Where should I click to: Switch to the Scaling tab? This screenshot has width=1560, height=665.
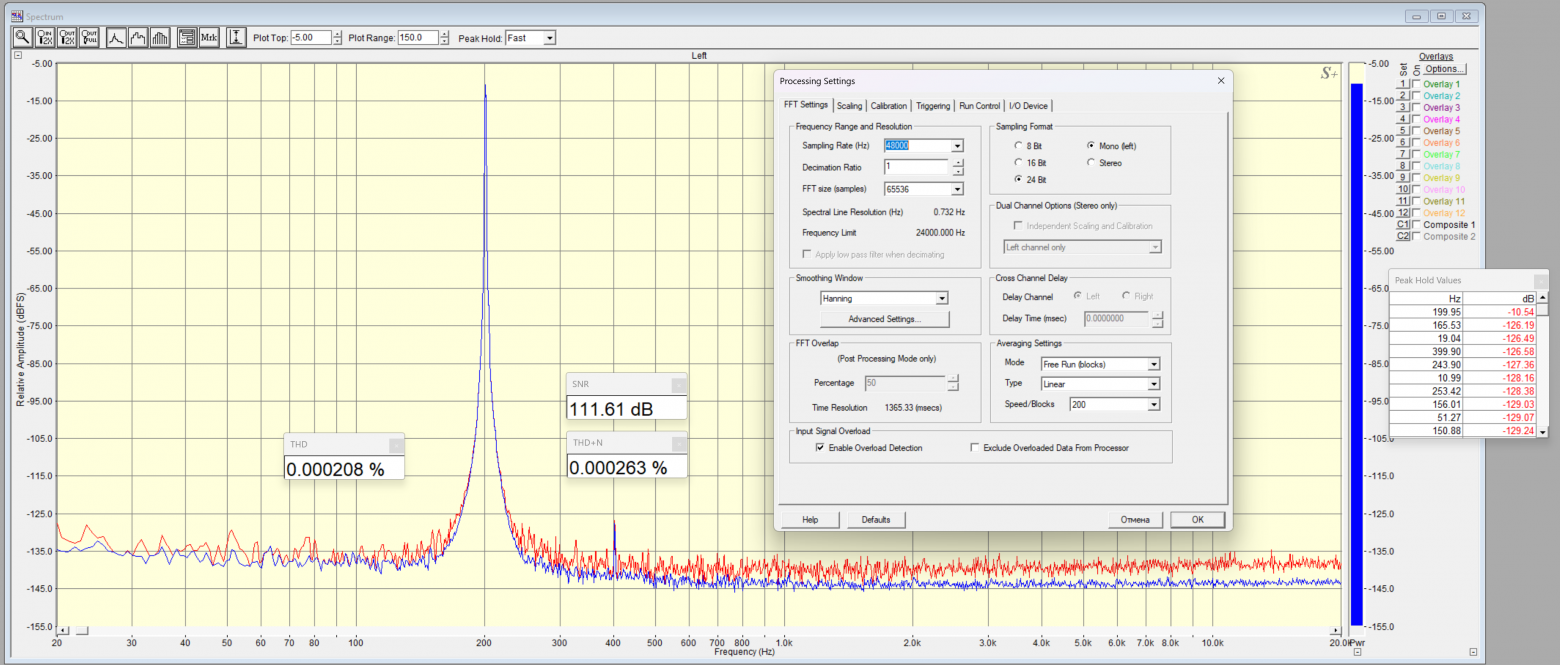pos(849,105)
